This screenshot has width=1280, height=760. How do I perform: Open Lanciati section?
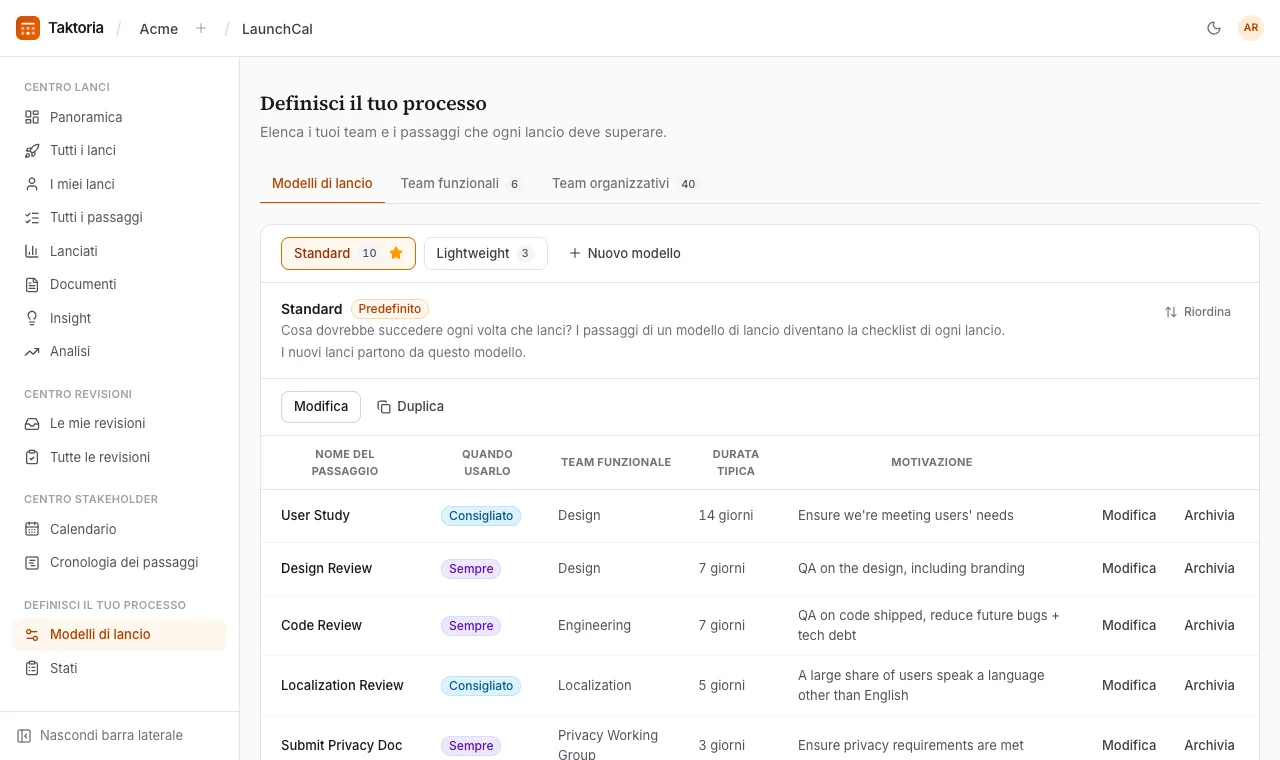[x=119, y=251]
